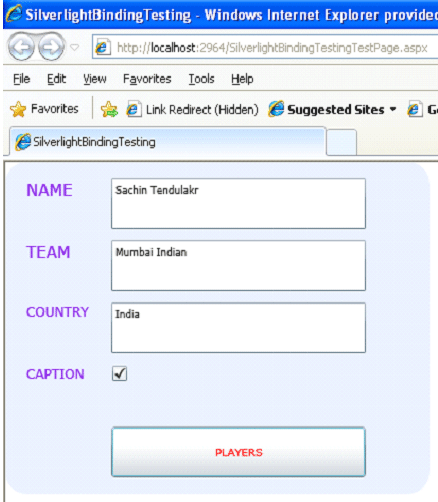
Task: Open the Suggested Sites link
Action: coord(327,109)
